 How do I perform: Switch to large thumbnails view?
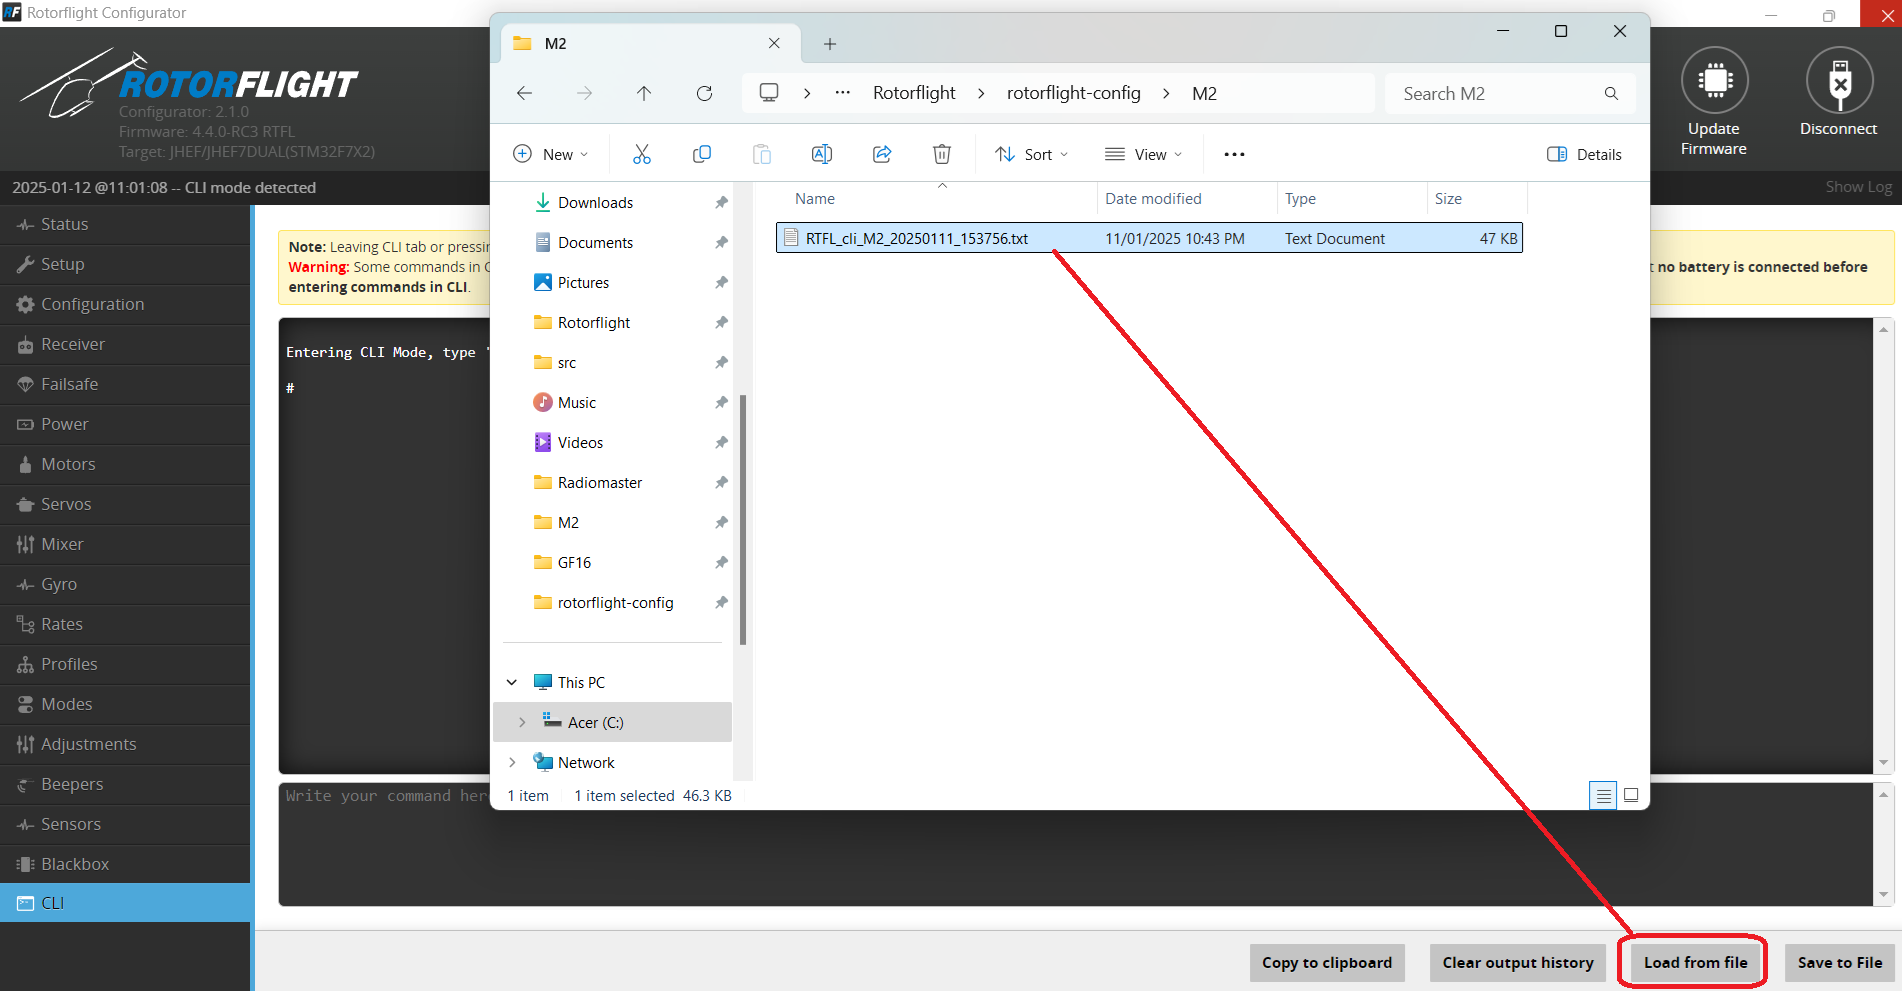pos(1631,795)
